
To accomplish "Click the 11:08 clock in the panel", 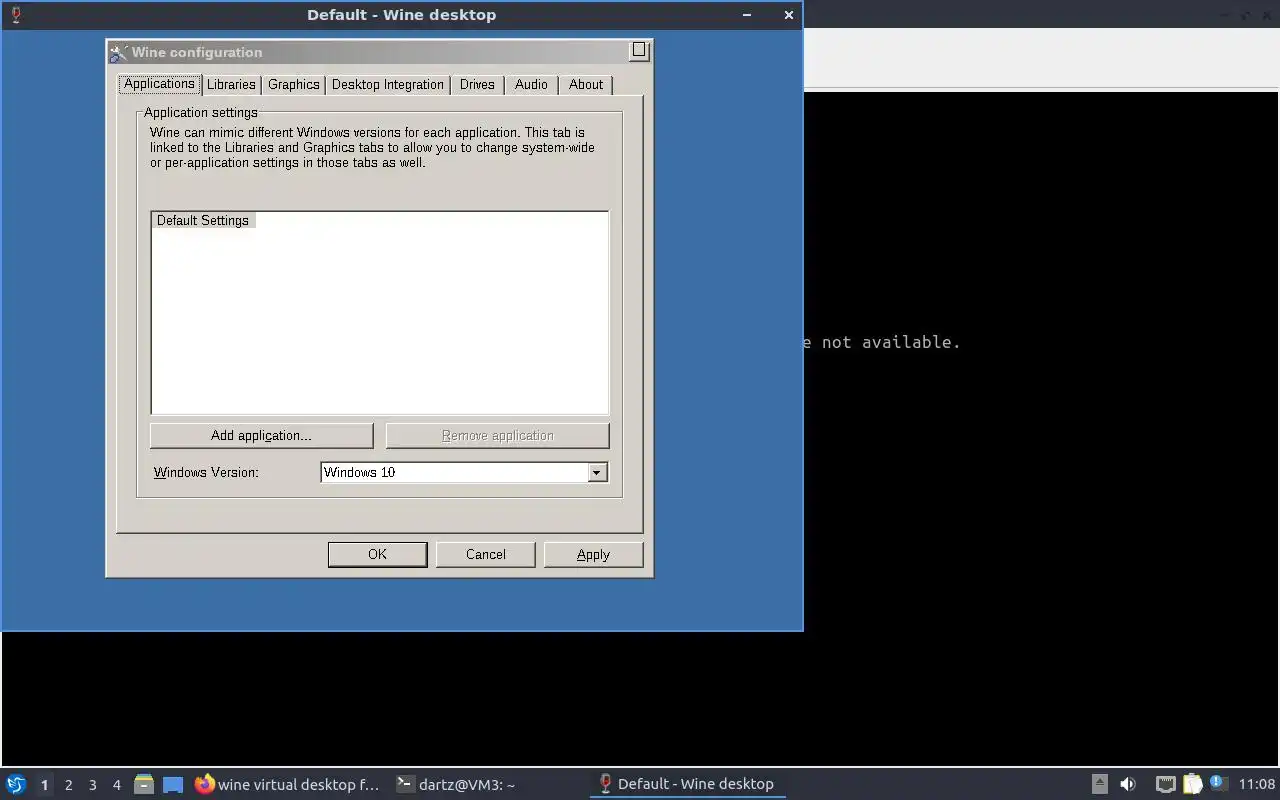I will (1256, 784).
